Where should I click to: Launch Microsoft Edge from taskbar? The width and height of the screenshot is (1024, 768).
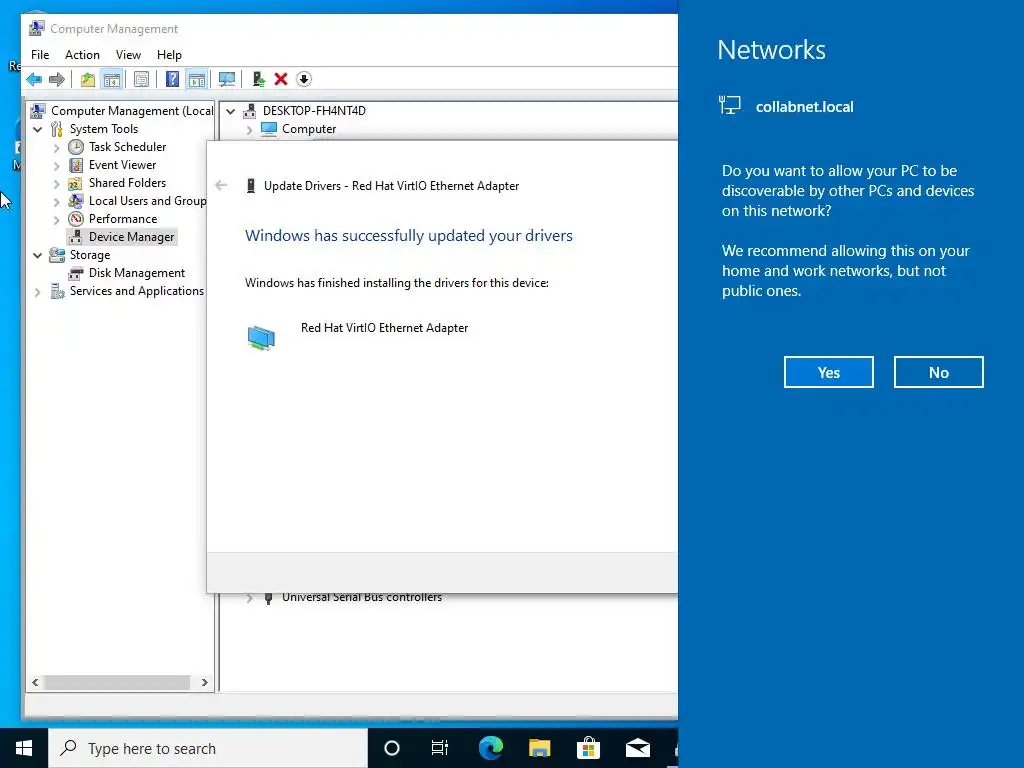[x=490, y=748]
